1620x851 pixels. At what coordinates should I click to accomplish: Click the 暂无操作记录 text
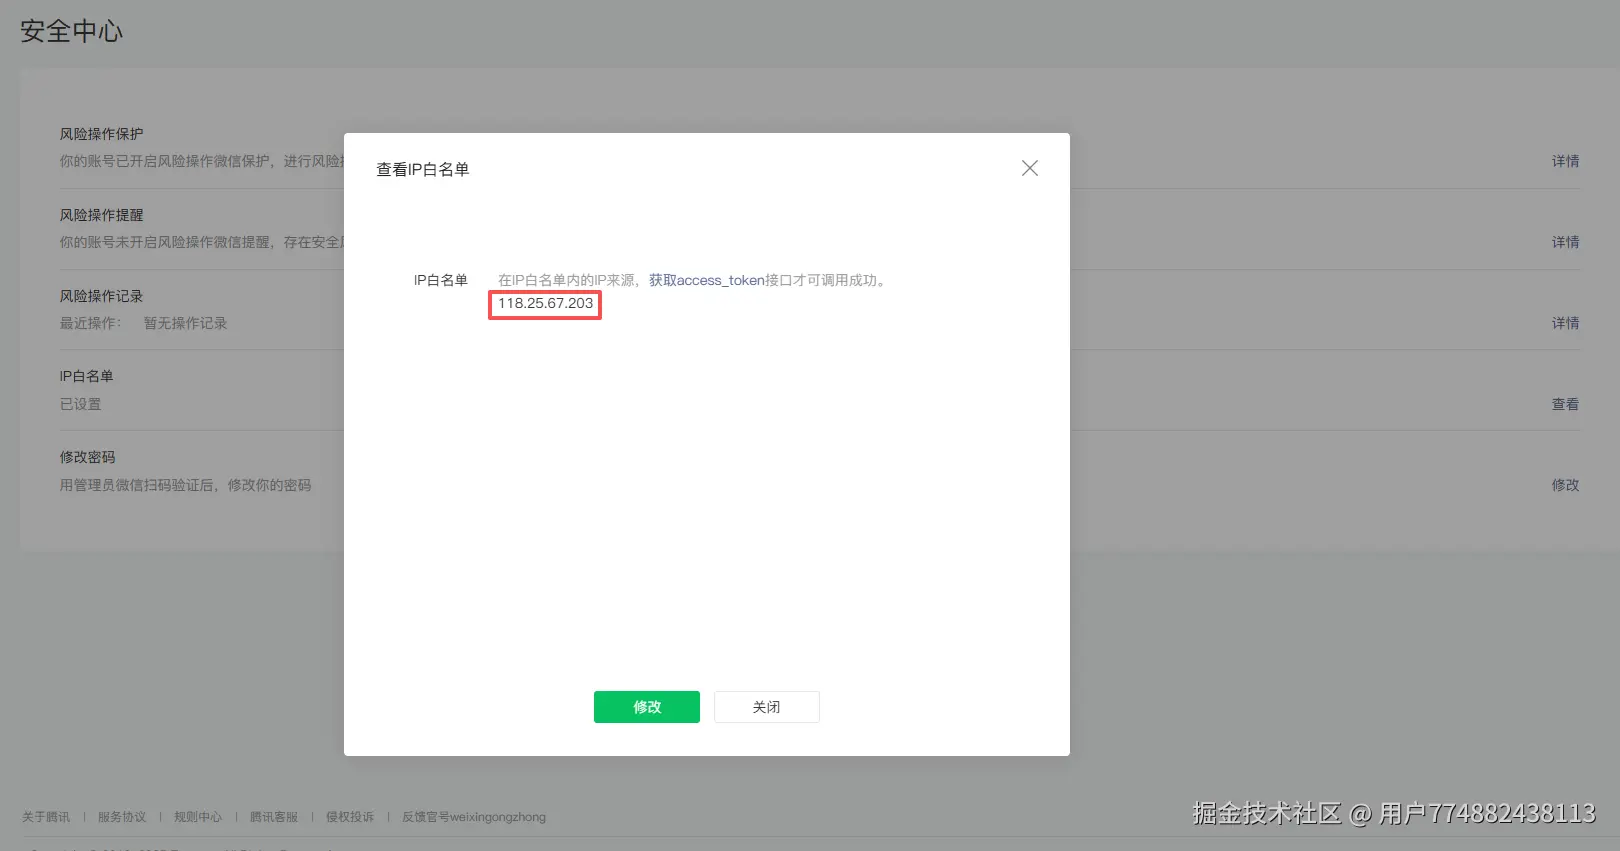(185, 323)
